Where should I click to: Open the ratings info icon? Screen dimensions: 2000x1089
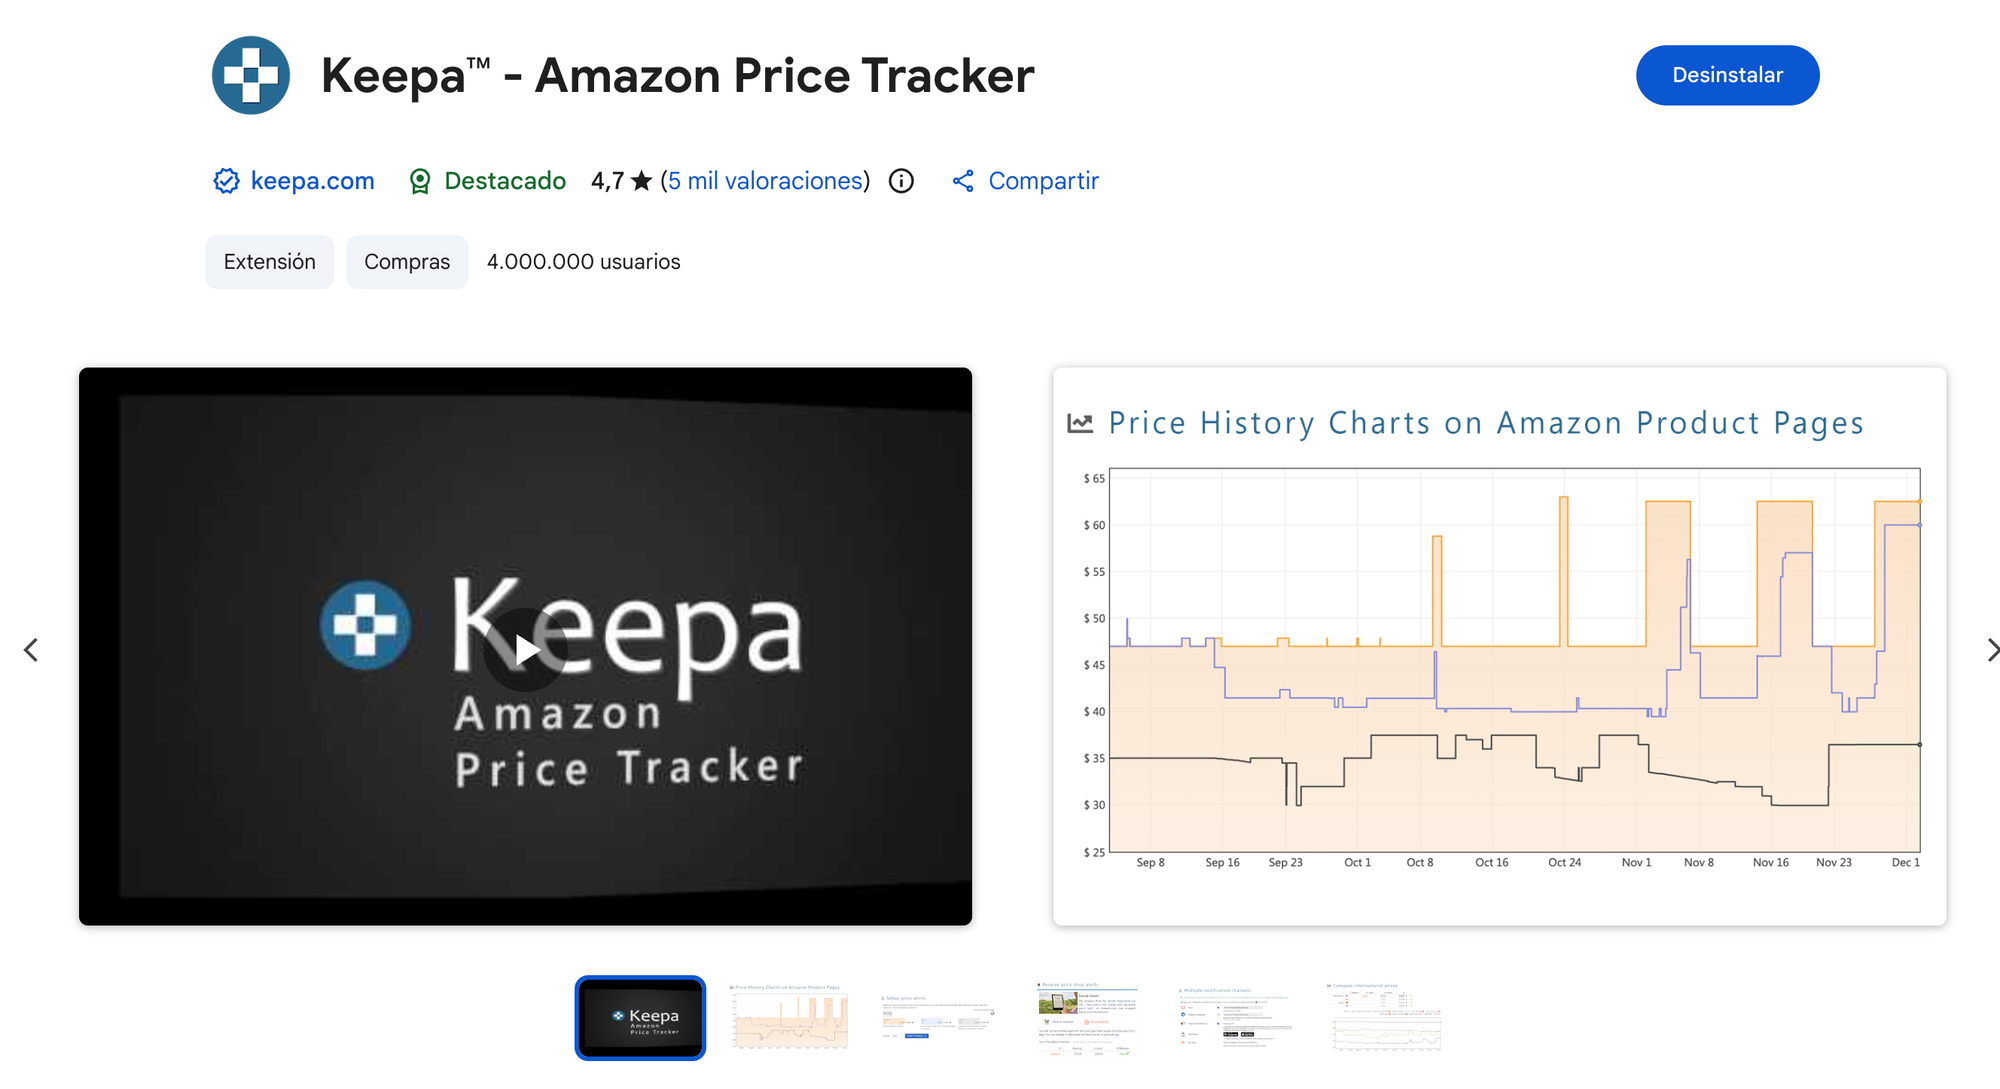pyautogui.click(x=901, y=181)
